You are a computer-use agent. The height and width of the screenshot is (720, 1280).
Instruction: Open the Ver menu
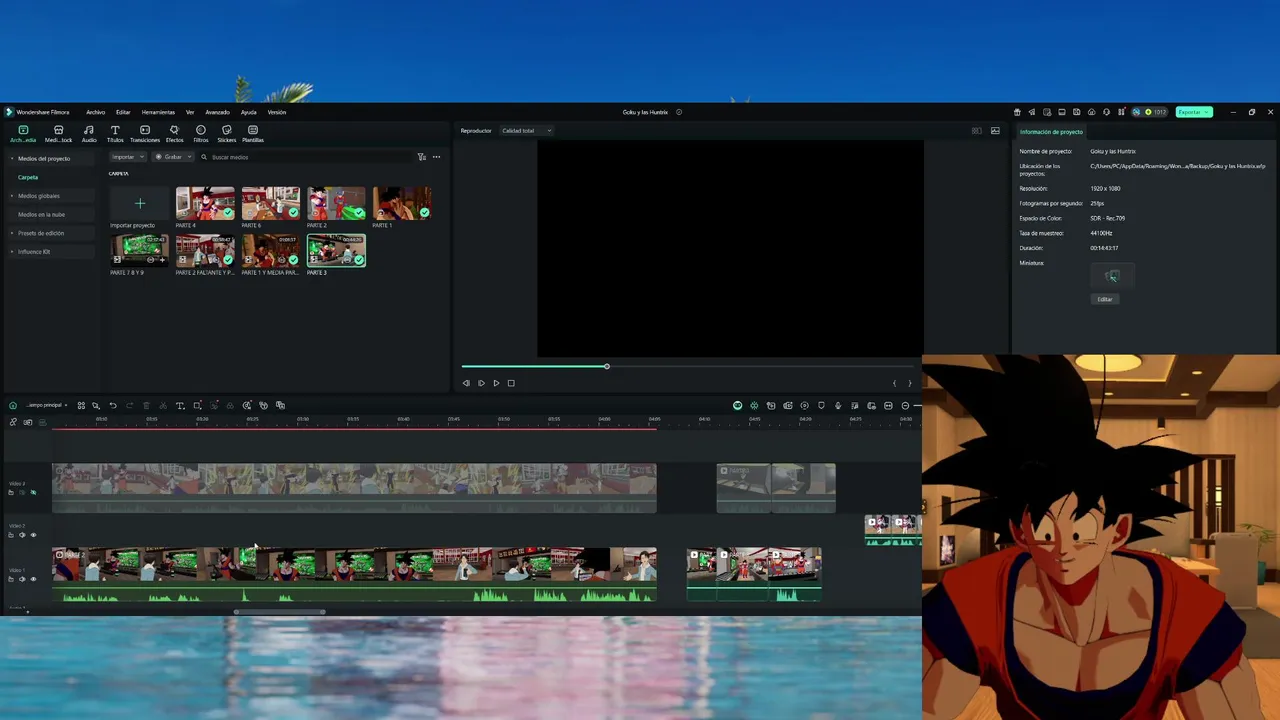pos(190,112)
